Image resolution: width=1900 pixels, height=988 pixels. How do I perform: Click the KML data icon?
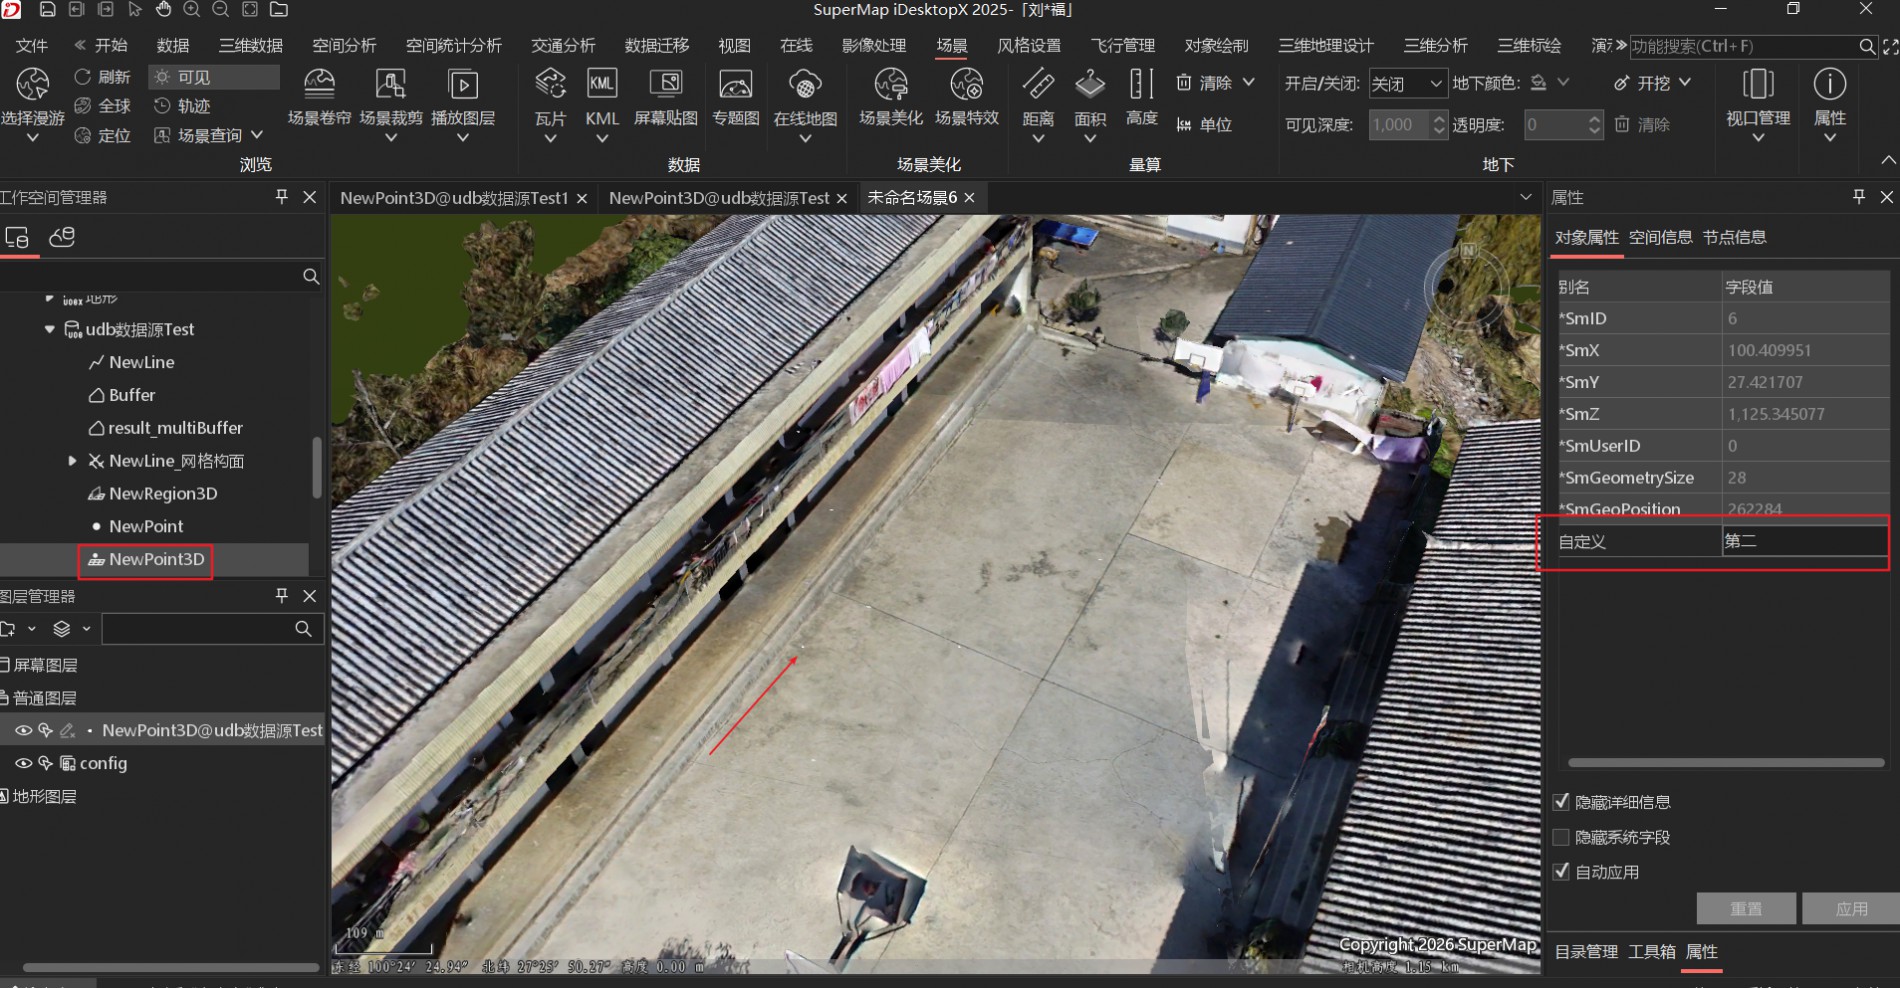coord(601,86)
